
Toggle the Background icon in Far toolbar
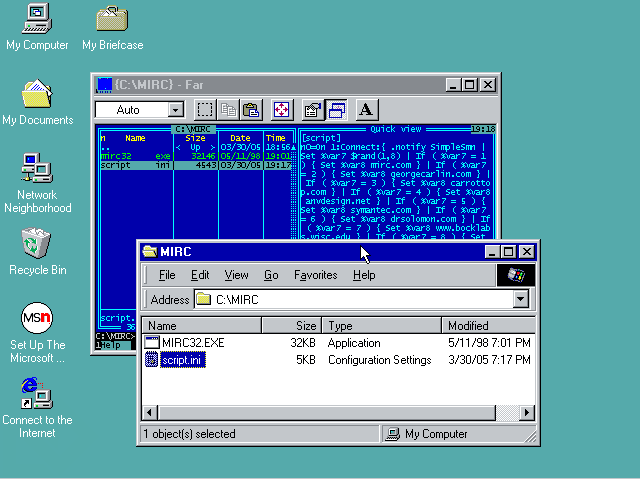pos(336,110)
